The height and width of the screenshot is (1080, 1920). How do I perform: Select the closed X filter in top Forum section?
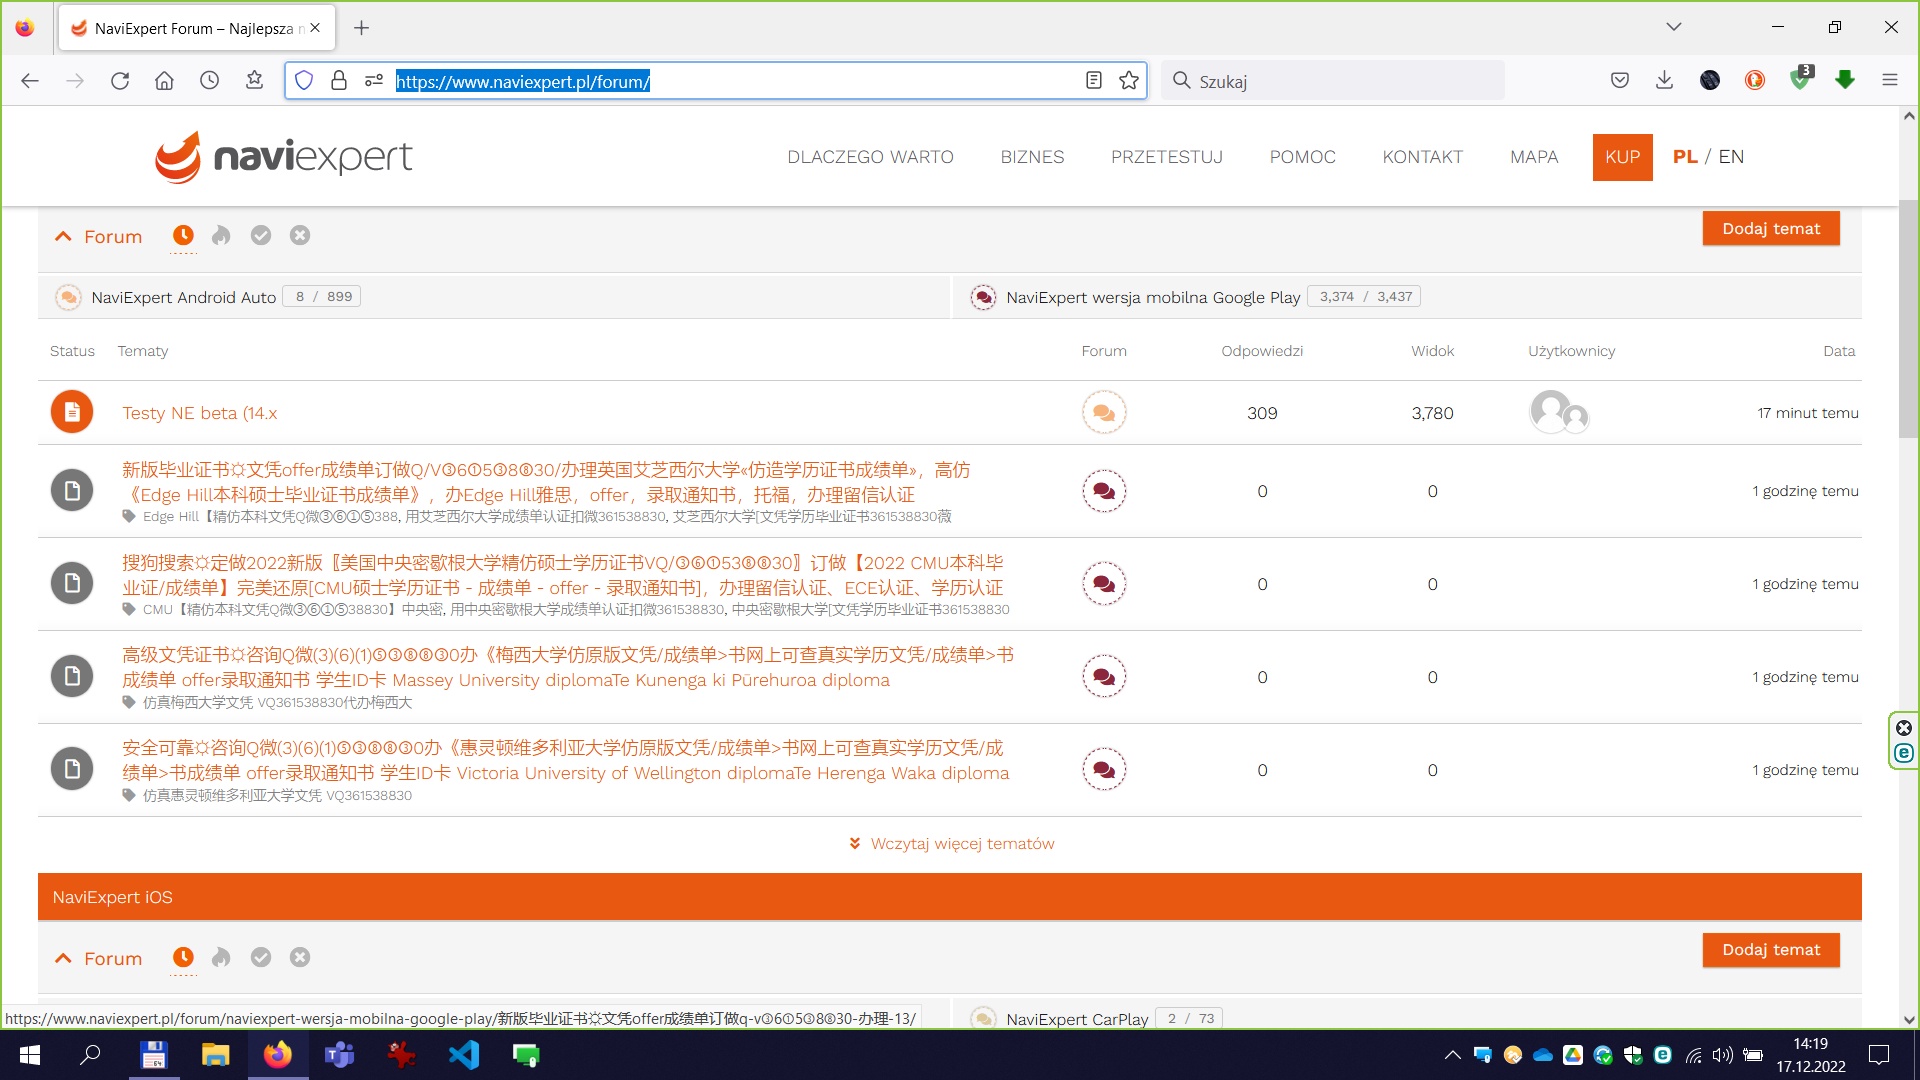(x=300, y=235)
